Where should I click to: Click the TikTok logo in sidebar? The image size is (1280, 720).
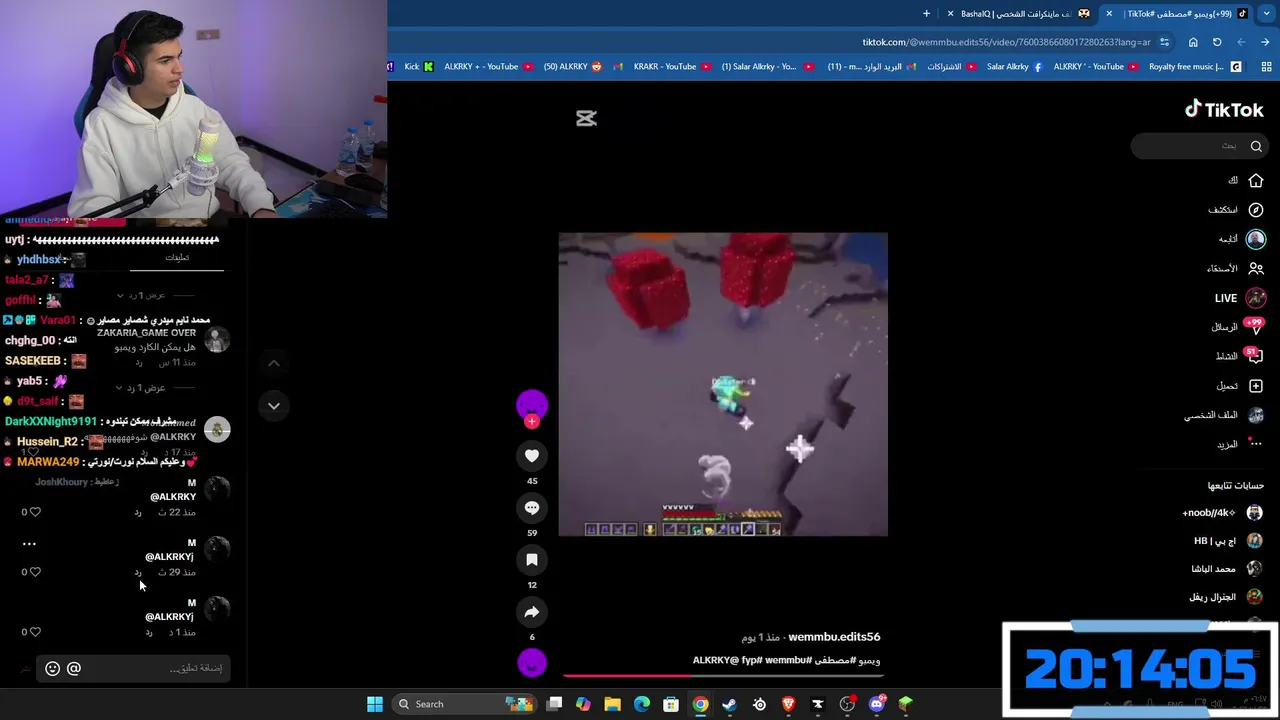pyautogui.click(x=1224, y=109)
